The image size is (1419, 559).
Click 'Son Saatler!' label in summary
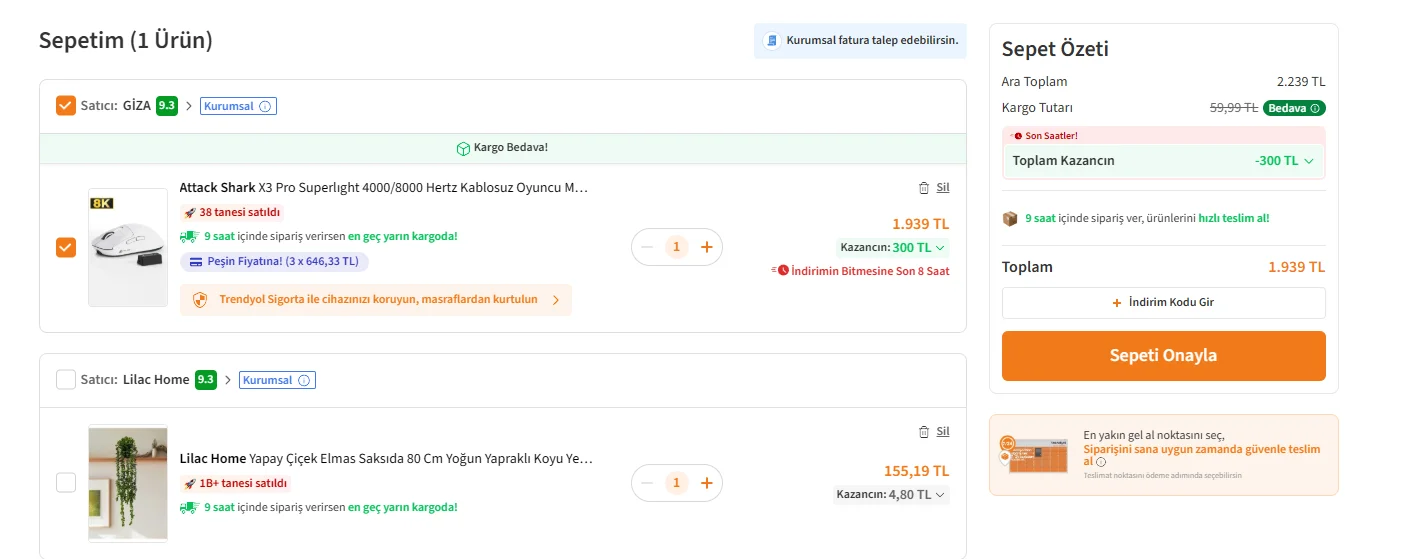(1051, 135)
